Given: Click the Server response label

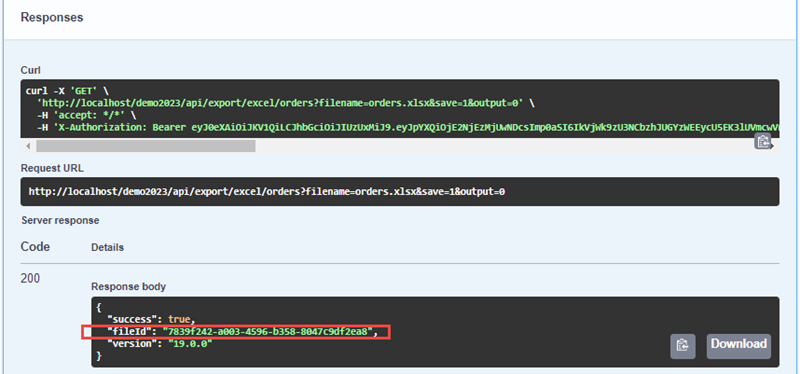Looking at the screenshot, I should click(60, 220).
